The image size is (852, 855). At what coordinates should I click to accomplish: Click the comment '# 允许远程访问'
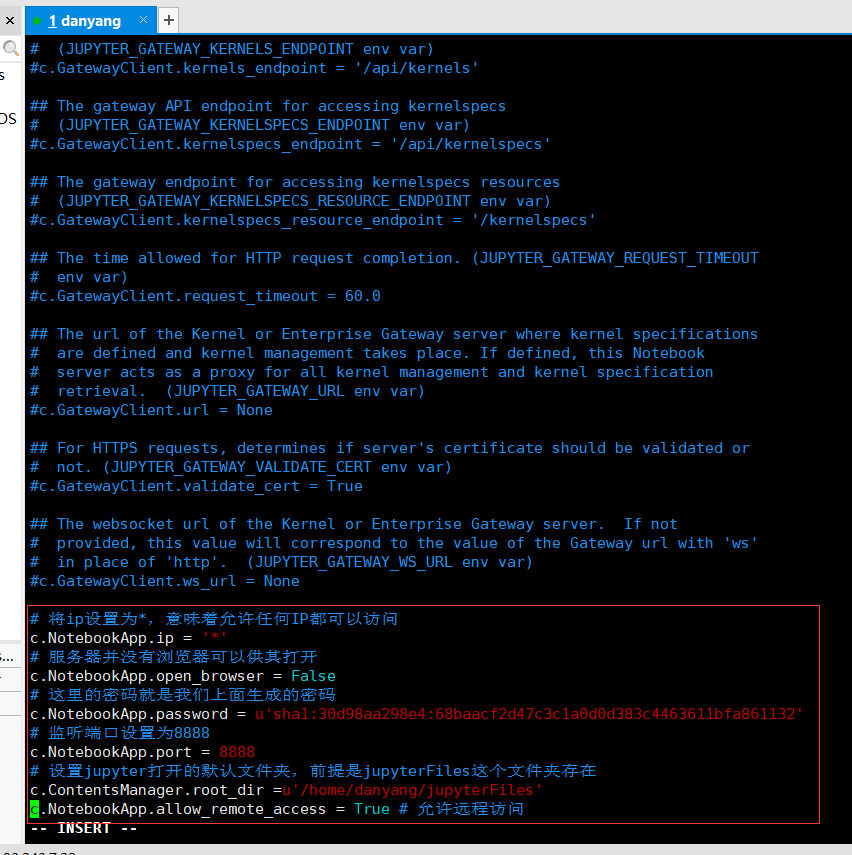point(461,809)
